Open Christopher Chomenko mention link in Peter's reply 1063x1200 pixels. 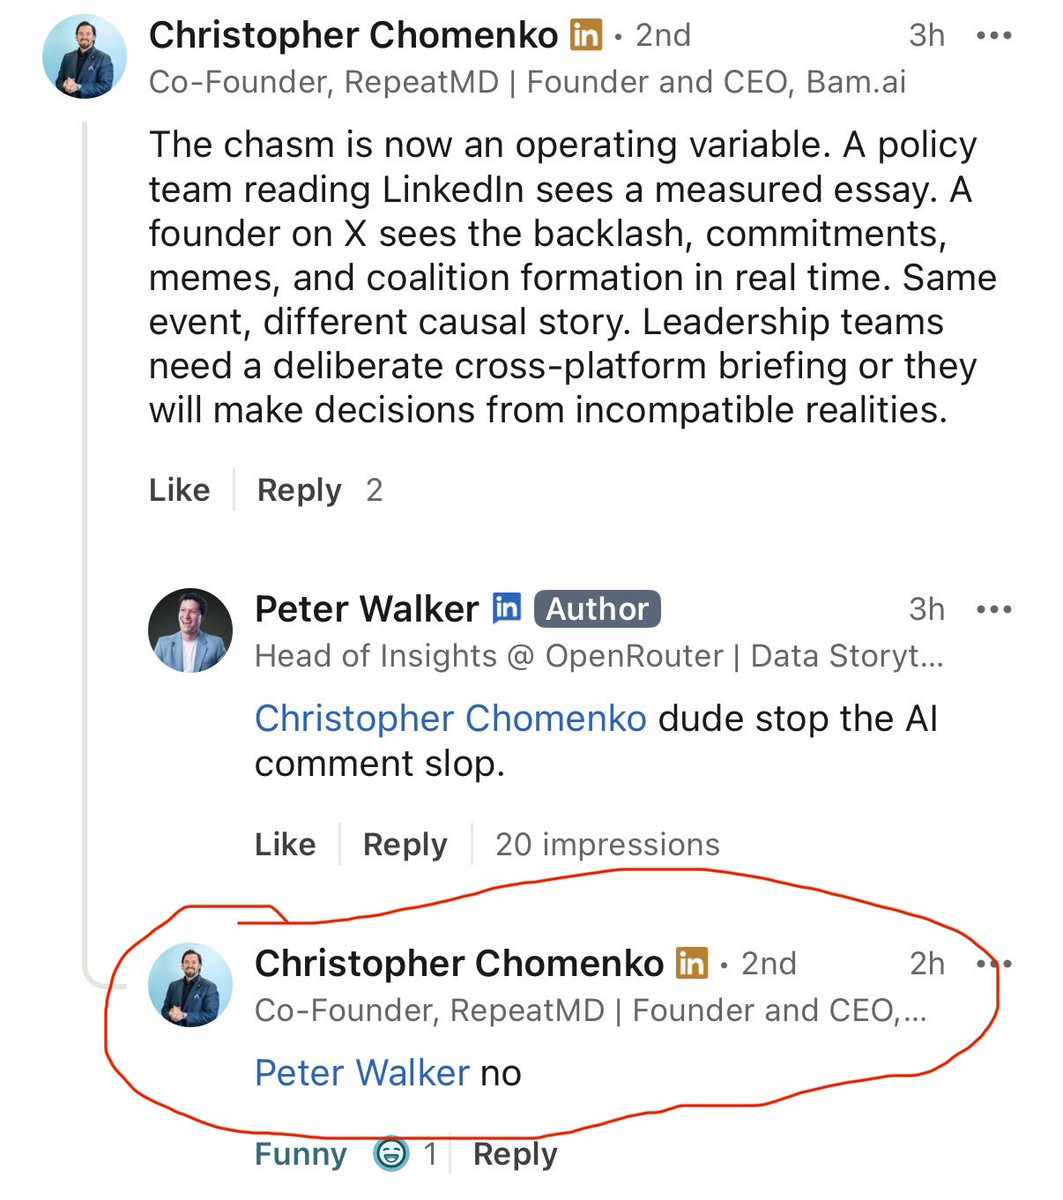click(451, 719)
